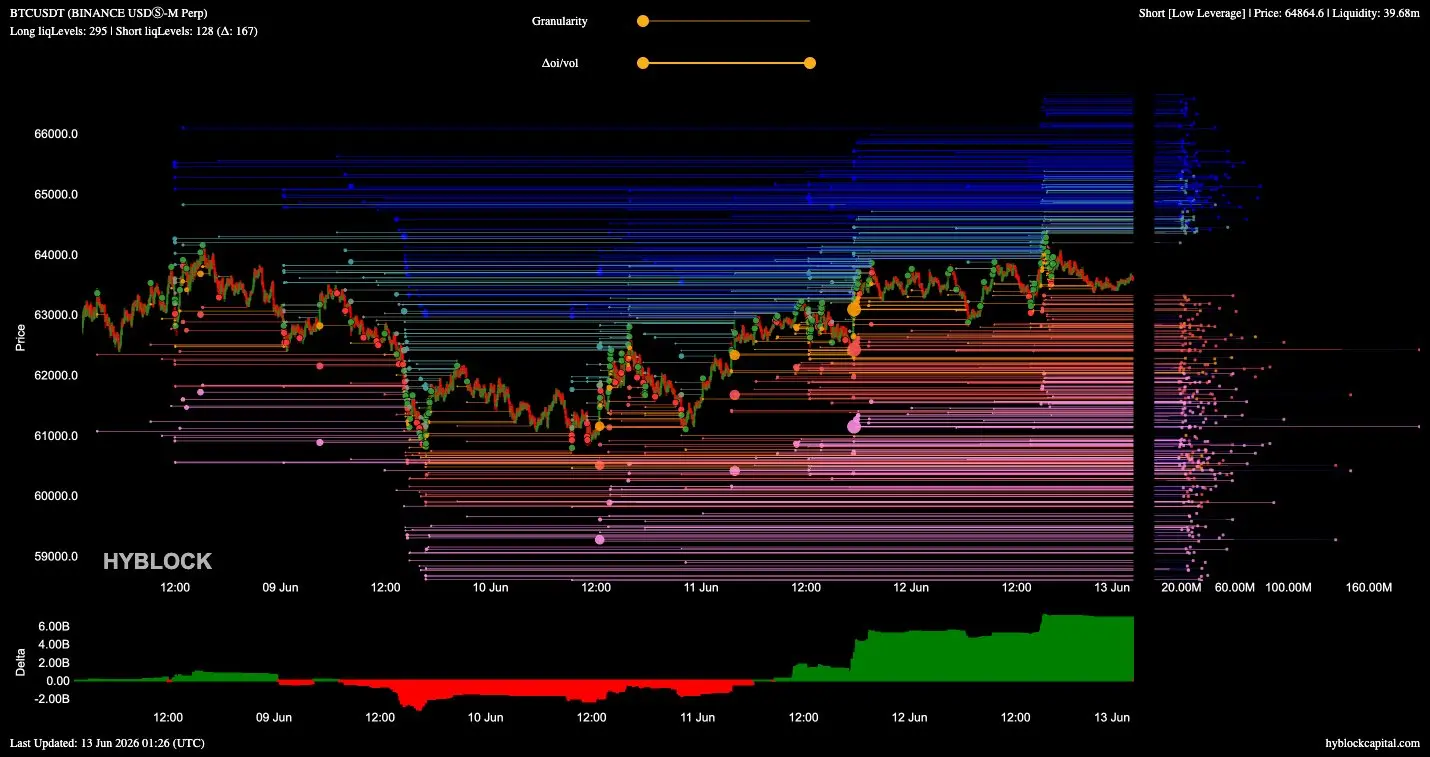Click the 160.00M liquidity axis label

[1368, 588]
